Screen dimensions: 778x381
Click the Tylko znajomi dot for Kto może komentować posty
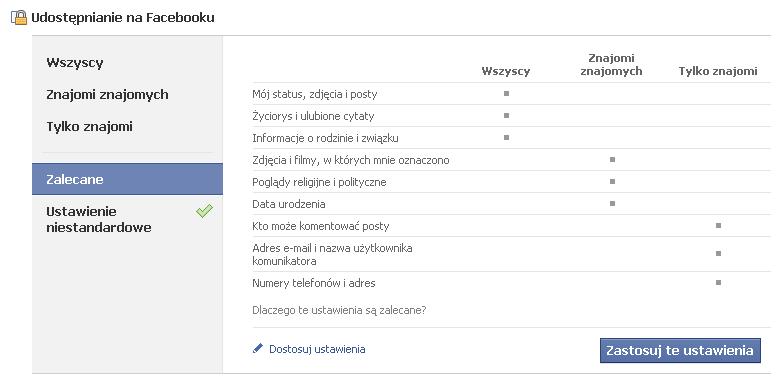pos(718,226)
